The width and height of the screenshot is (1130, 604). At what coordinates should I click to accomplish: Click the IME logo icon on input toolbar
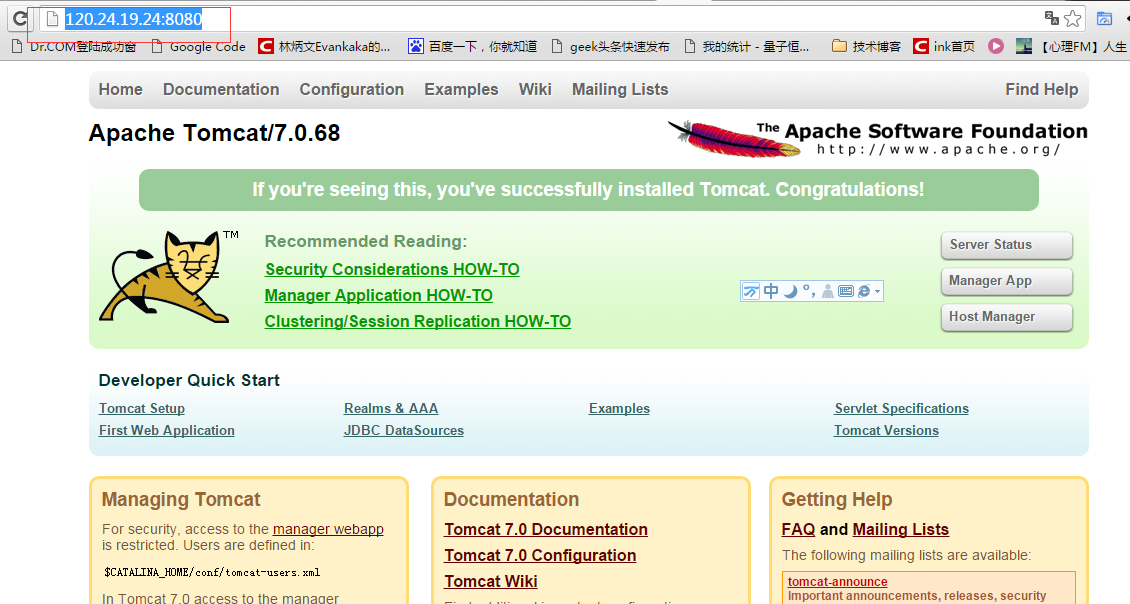[751, 291]
